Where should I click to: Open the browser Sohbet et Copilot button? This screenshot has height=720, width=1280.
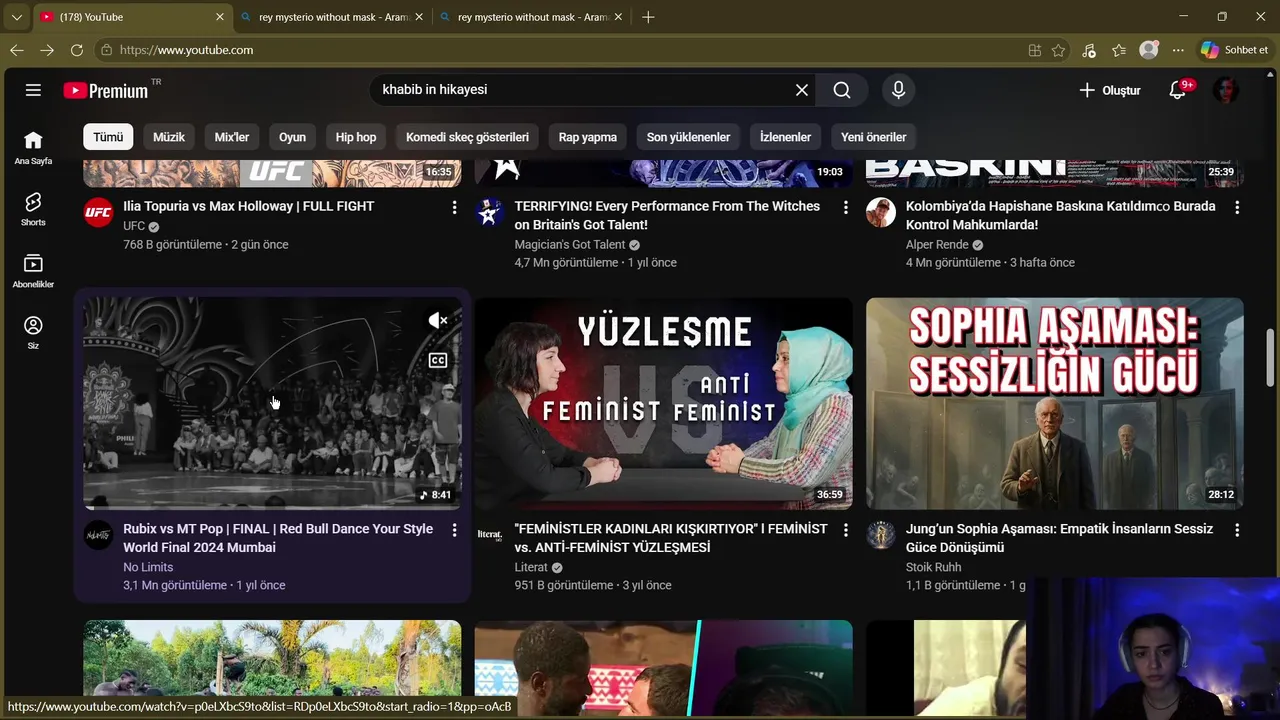pos(1235,50)
